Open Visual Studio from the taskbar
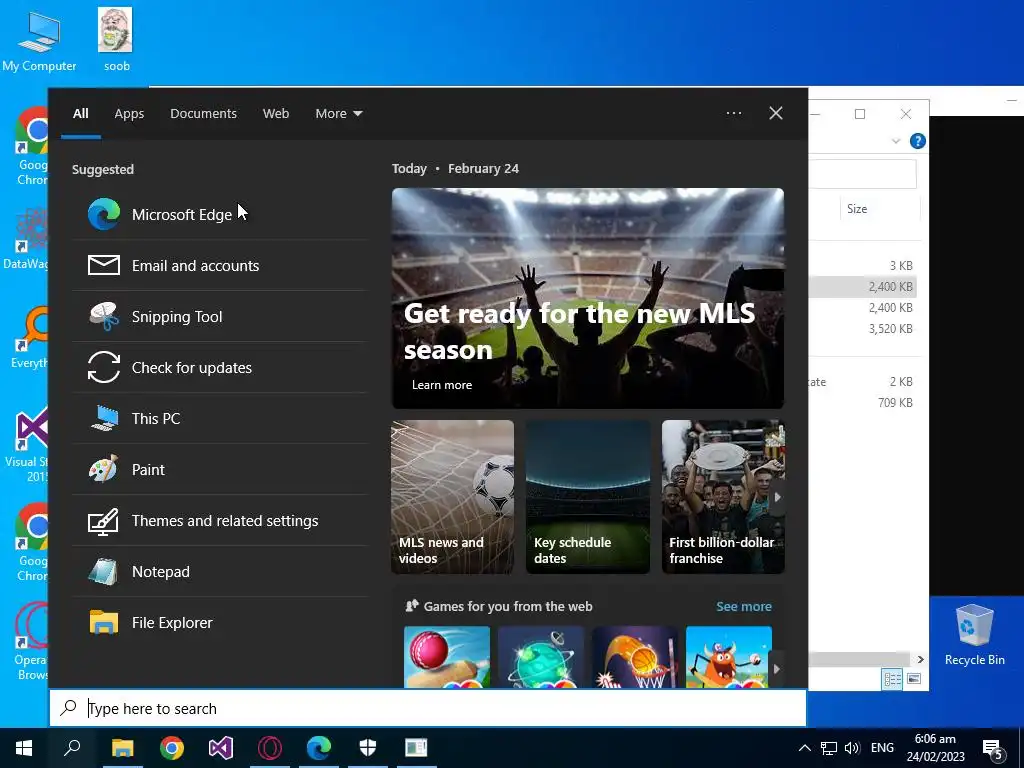 [221, 748]
